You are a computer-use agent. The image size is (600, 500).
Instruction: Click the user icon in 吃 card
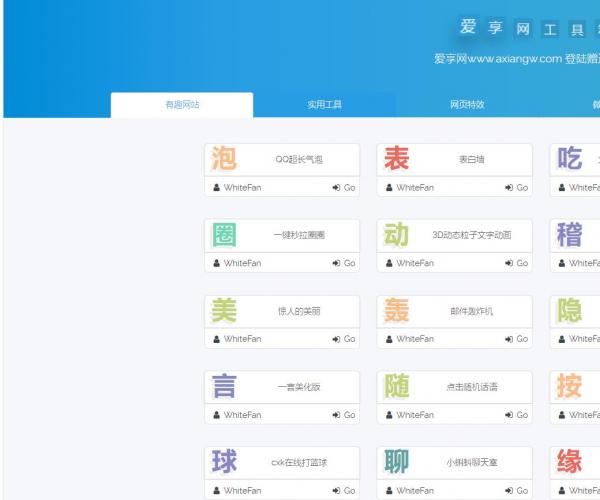coord(562,187)
